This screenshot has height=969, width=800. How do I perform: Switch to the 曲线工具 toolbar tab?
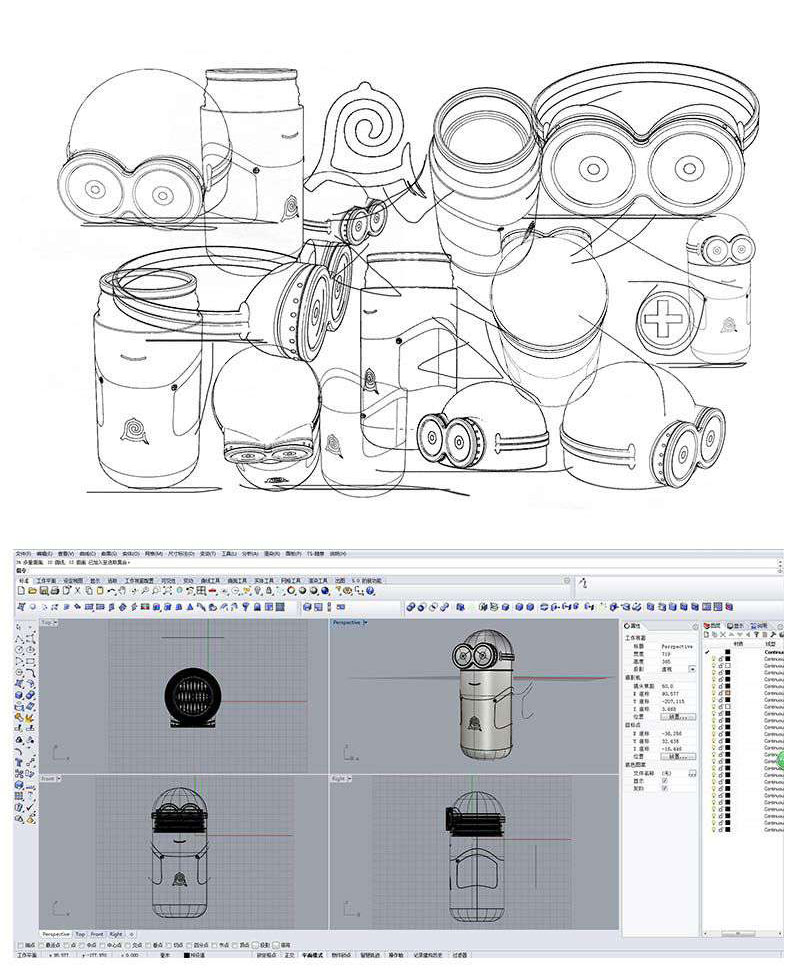click(210, 581)
